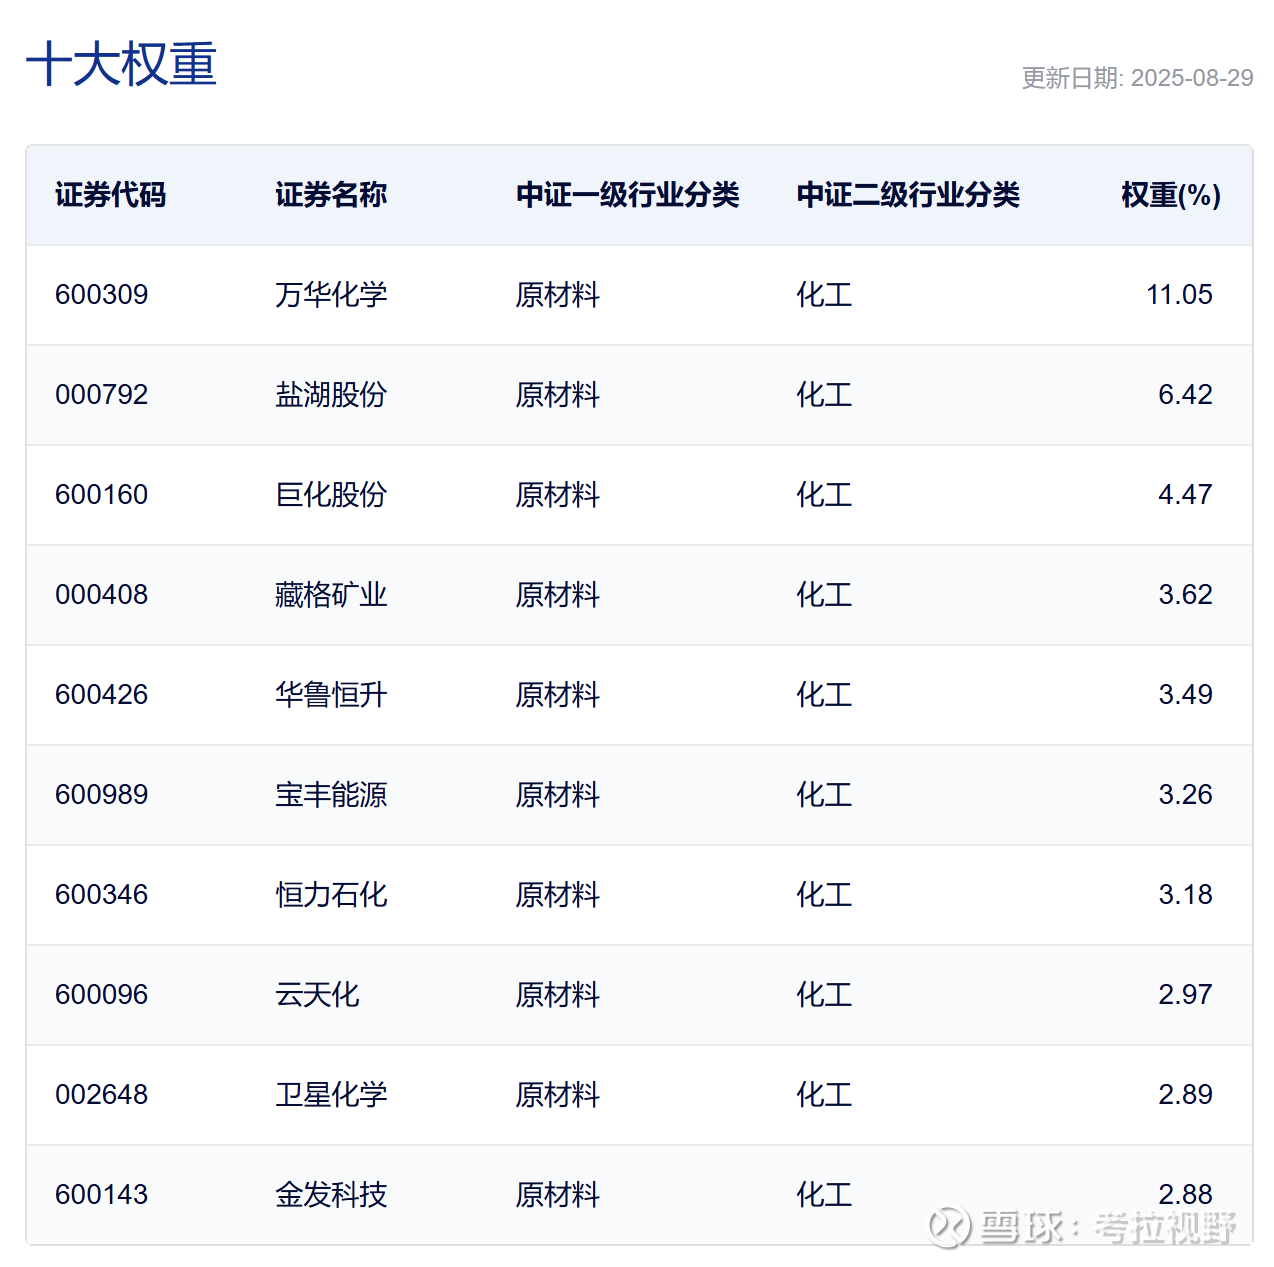Click the 宝丰能源 stock name

click(x=331, y=795)
